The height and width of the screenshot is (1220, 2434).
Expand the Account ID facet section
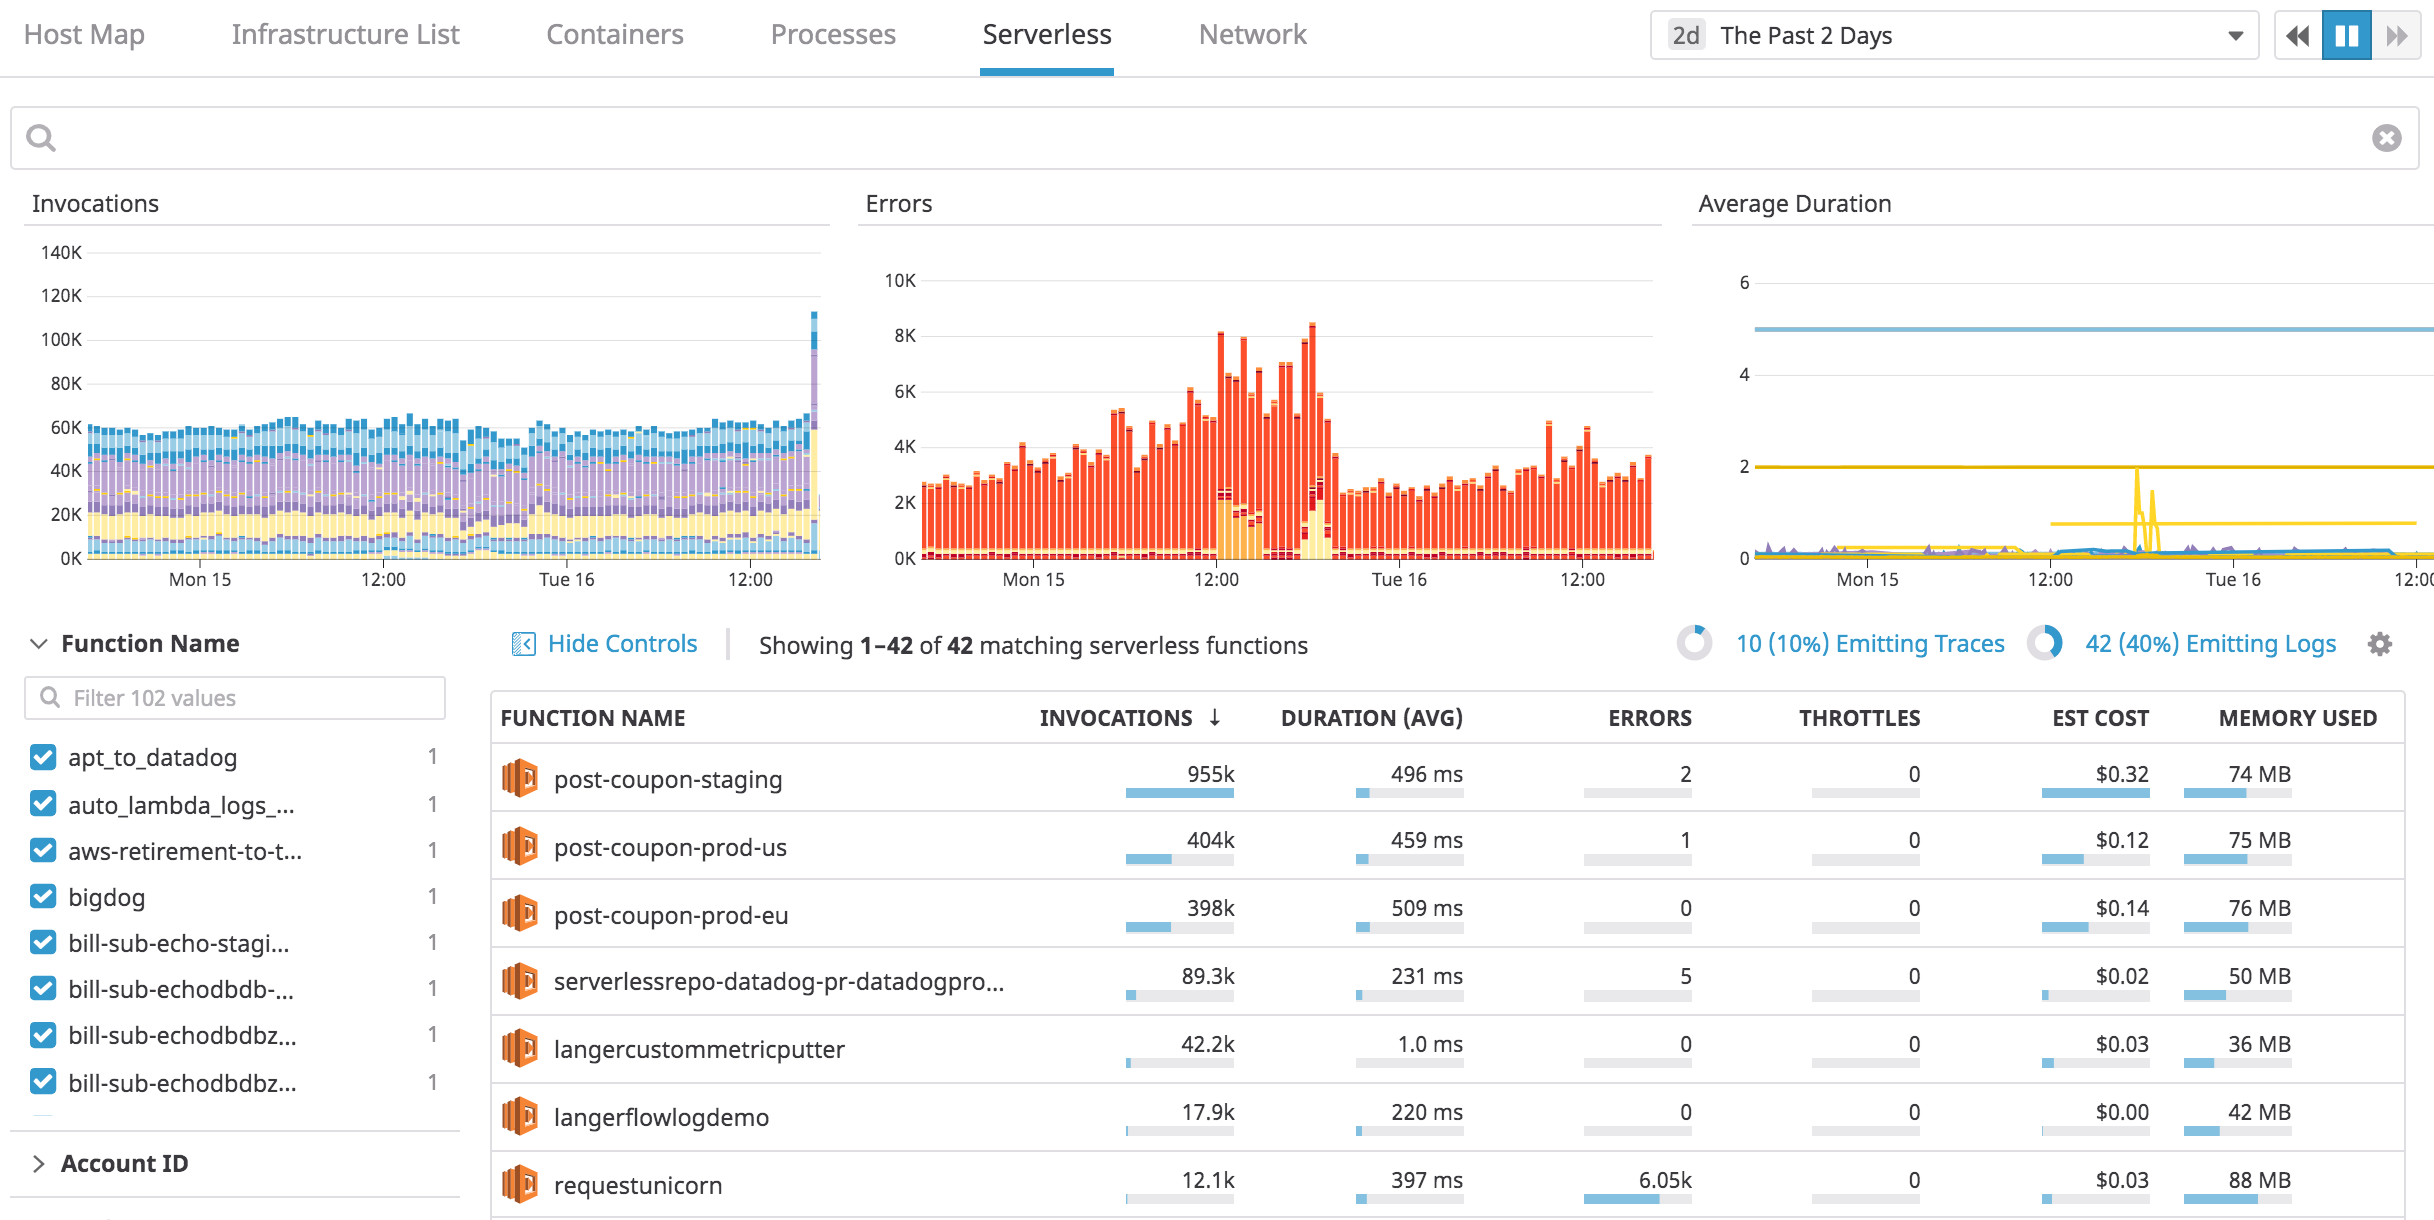[x=39, y=1163]
